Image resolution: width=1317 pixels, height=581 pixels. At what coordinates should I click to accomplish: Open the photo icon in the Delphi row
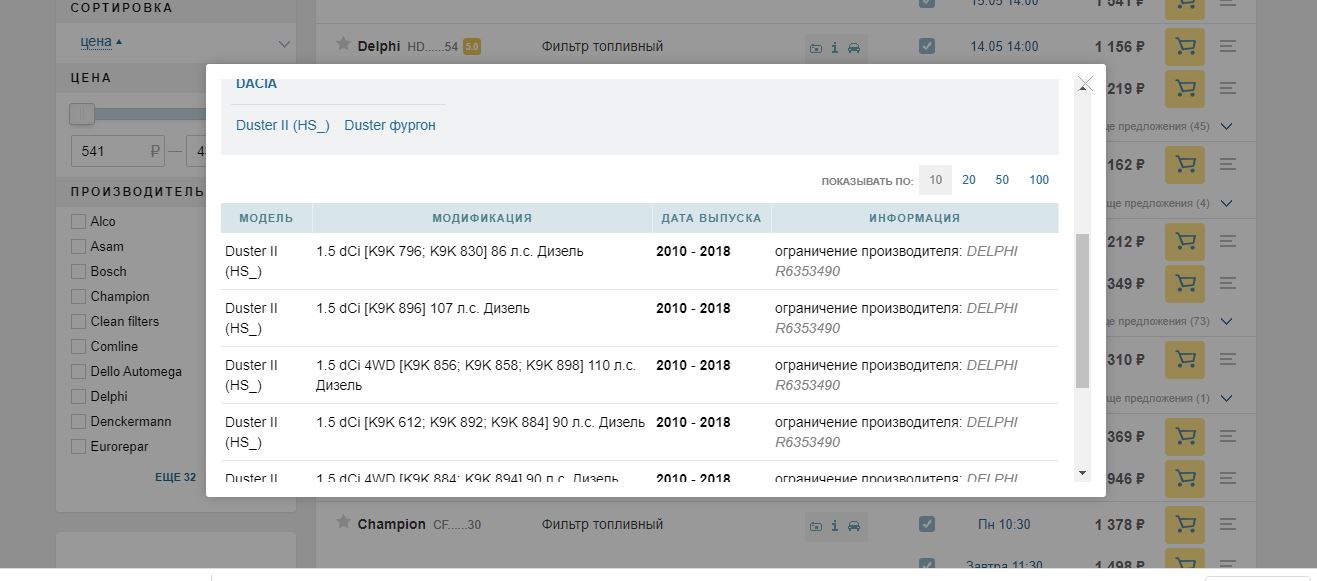click(816, 48)
